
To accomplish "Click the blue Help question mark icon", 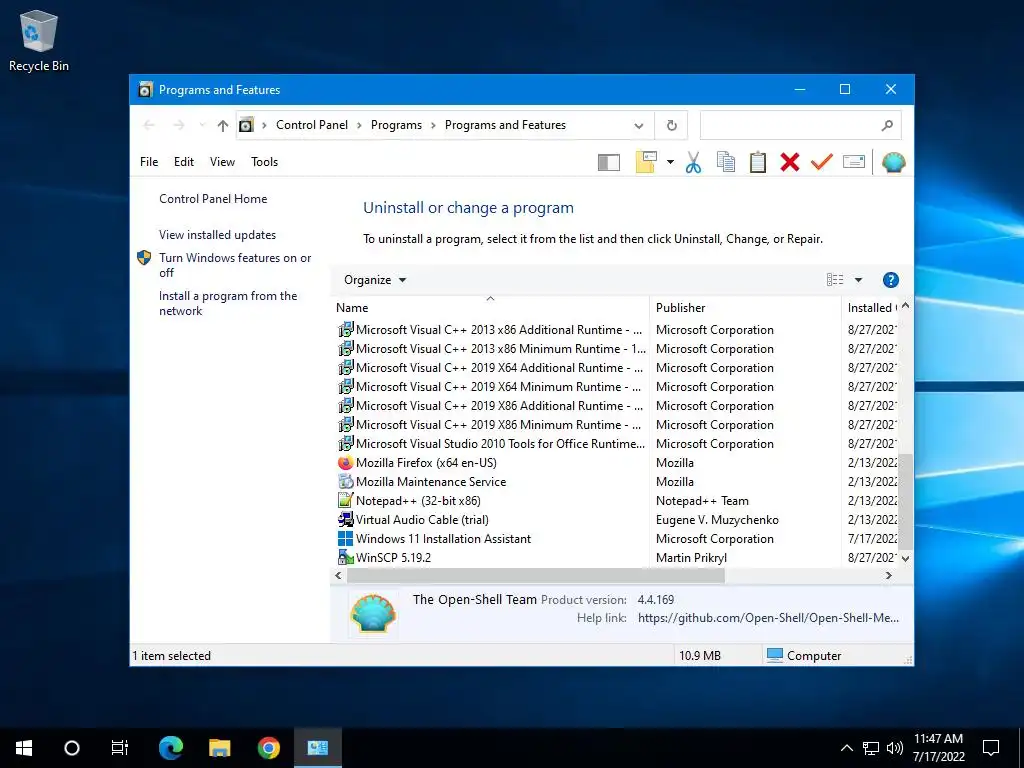I will (x=890, y=280).
